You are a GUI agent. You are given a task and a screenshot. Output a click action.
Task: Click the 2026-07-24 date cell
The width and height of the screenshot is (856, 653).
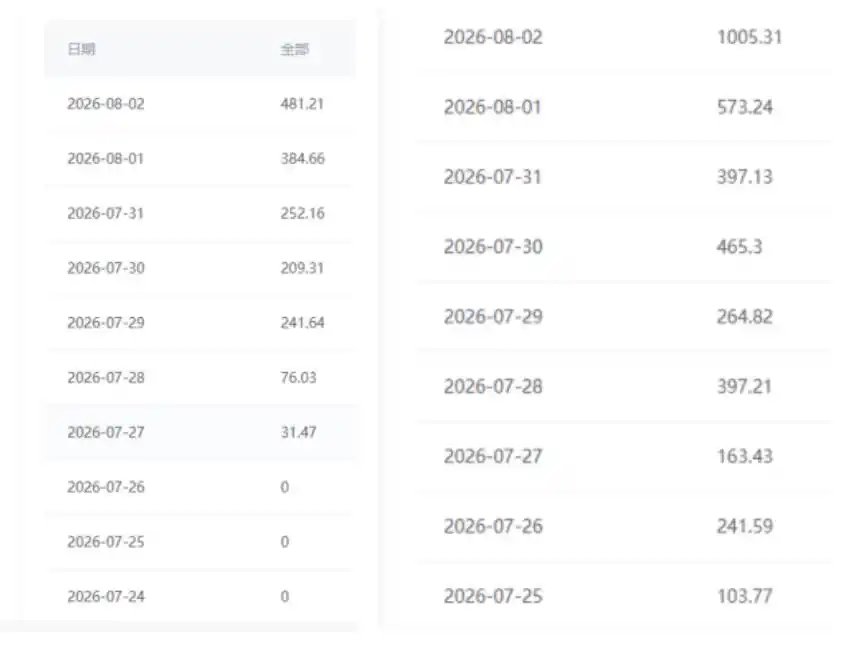coord(106,596)
